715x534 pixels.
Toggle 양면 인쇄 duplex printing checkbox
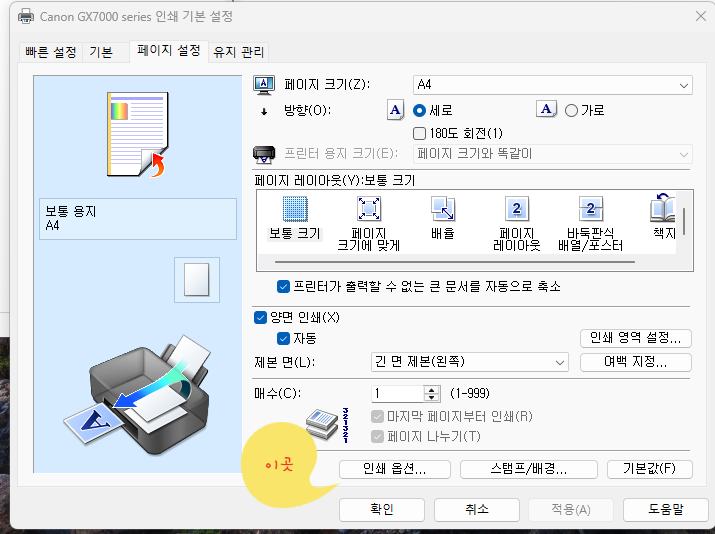point(260,317)
